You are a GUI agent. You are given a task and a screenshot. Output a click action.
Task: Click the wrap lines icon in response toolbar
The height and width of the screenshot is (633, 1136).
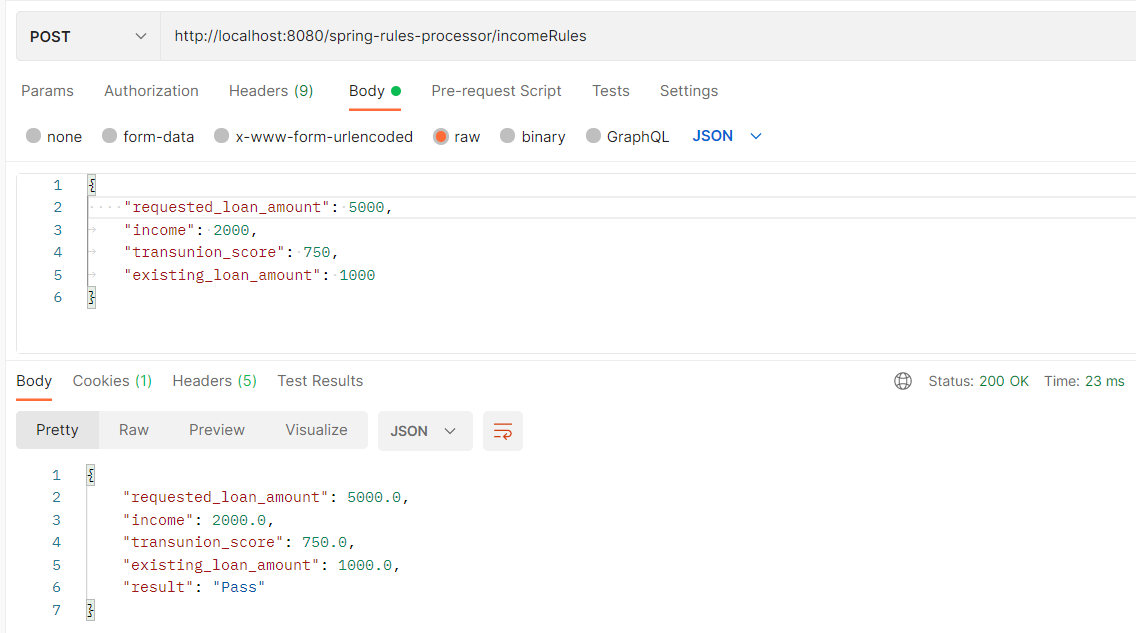coord(503,431)
